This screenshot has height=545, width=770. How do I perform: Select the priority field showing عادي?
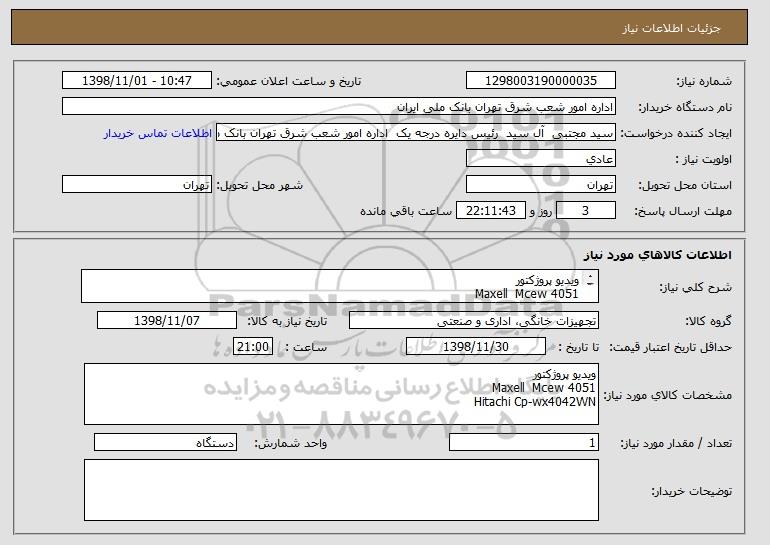point(541,159)
